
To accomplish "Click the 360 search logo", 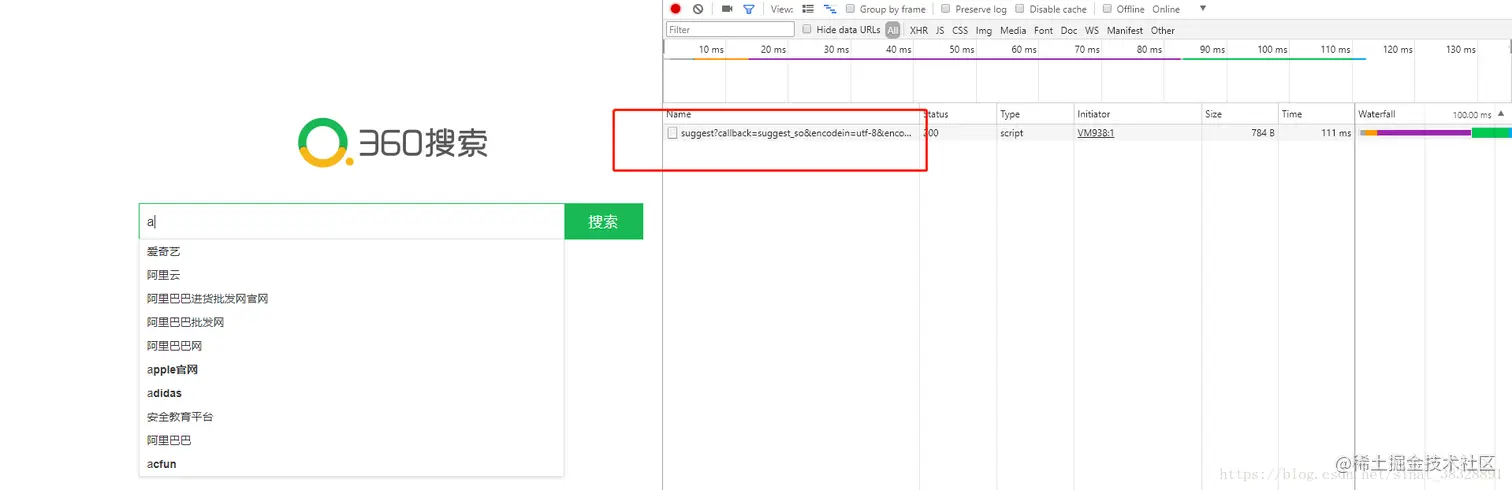I will [393, 143].
